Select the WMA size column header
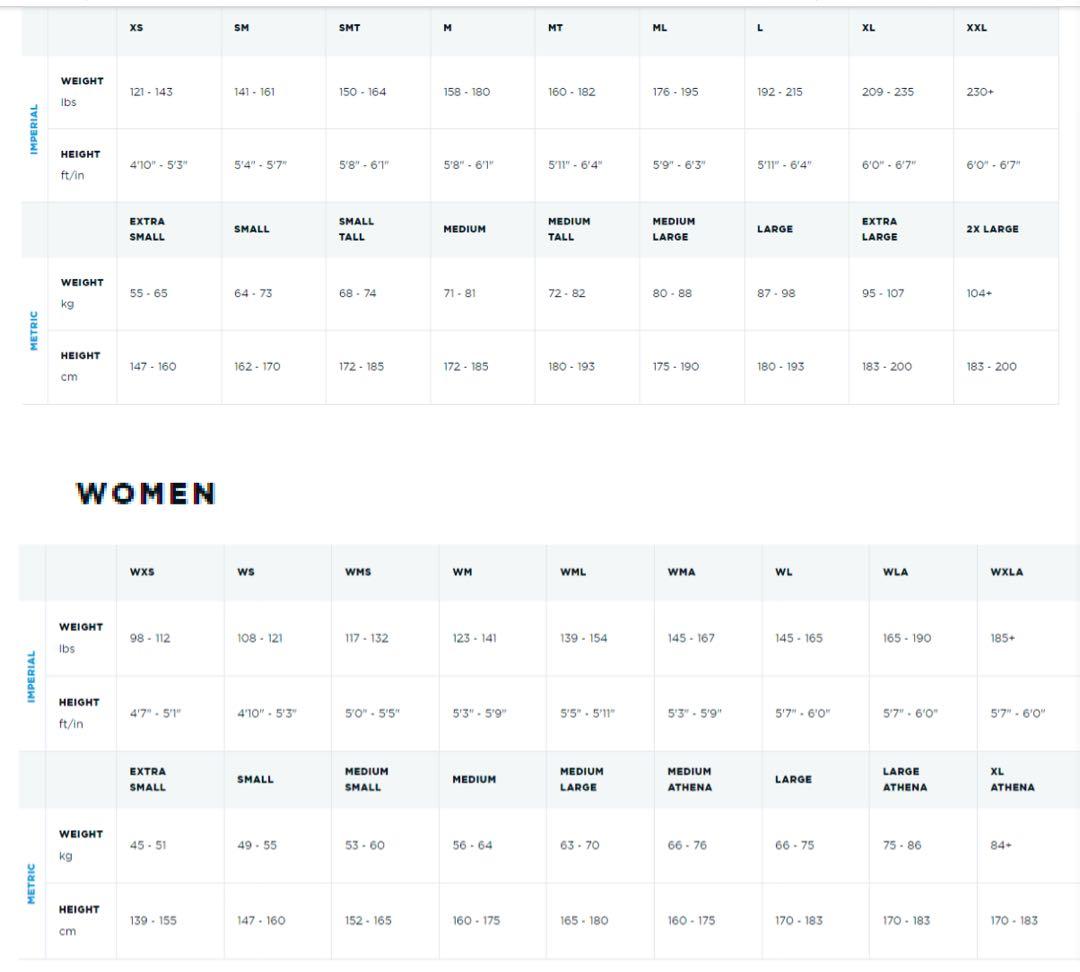Image resolution: width=1080 pixels, height=972 pixels. pos(681,572)
